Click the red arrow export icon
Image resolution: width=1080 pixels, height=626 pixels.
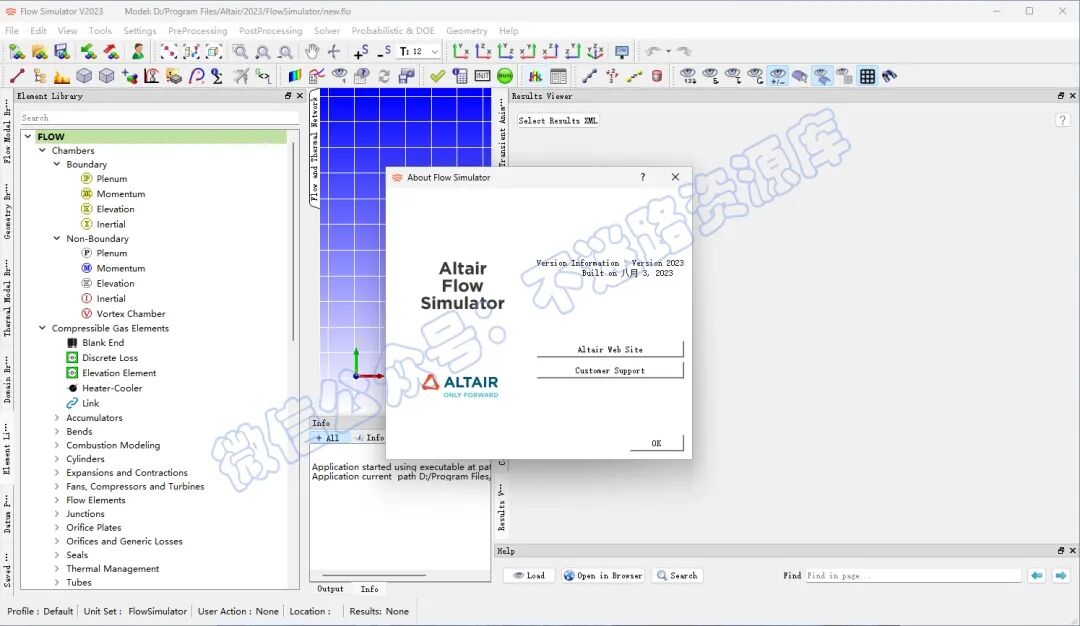[111, 52]
